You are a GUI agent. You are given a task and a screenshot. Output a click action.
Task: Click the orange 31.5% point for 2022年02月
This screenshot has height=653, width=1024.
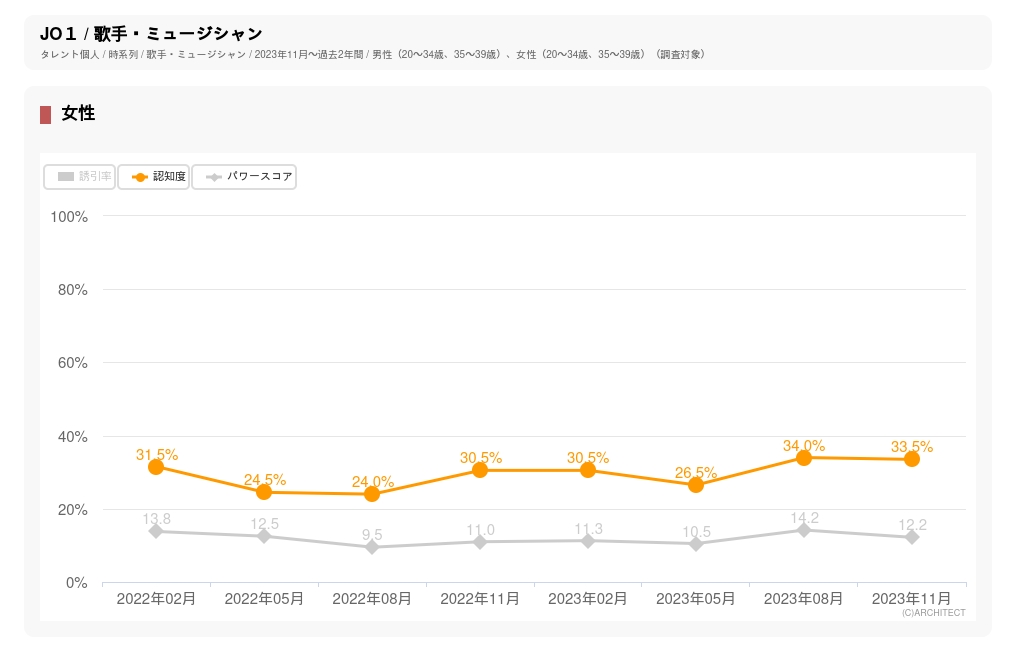click(x=156, y=467)
